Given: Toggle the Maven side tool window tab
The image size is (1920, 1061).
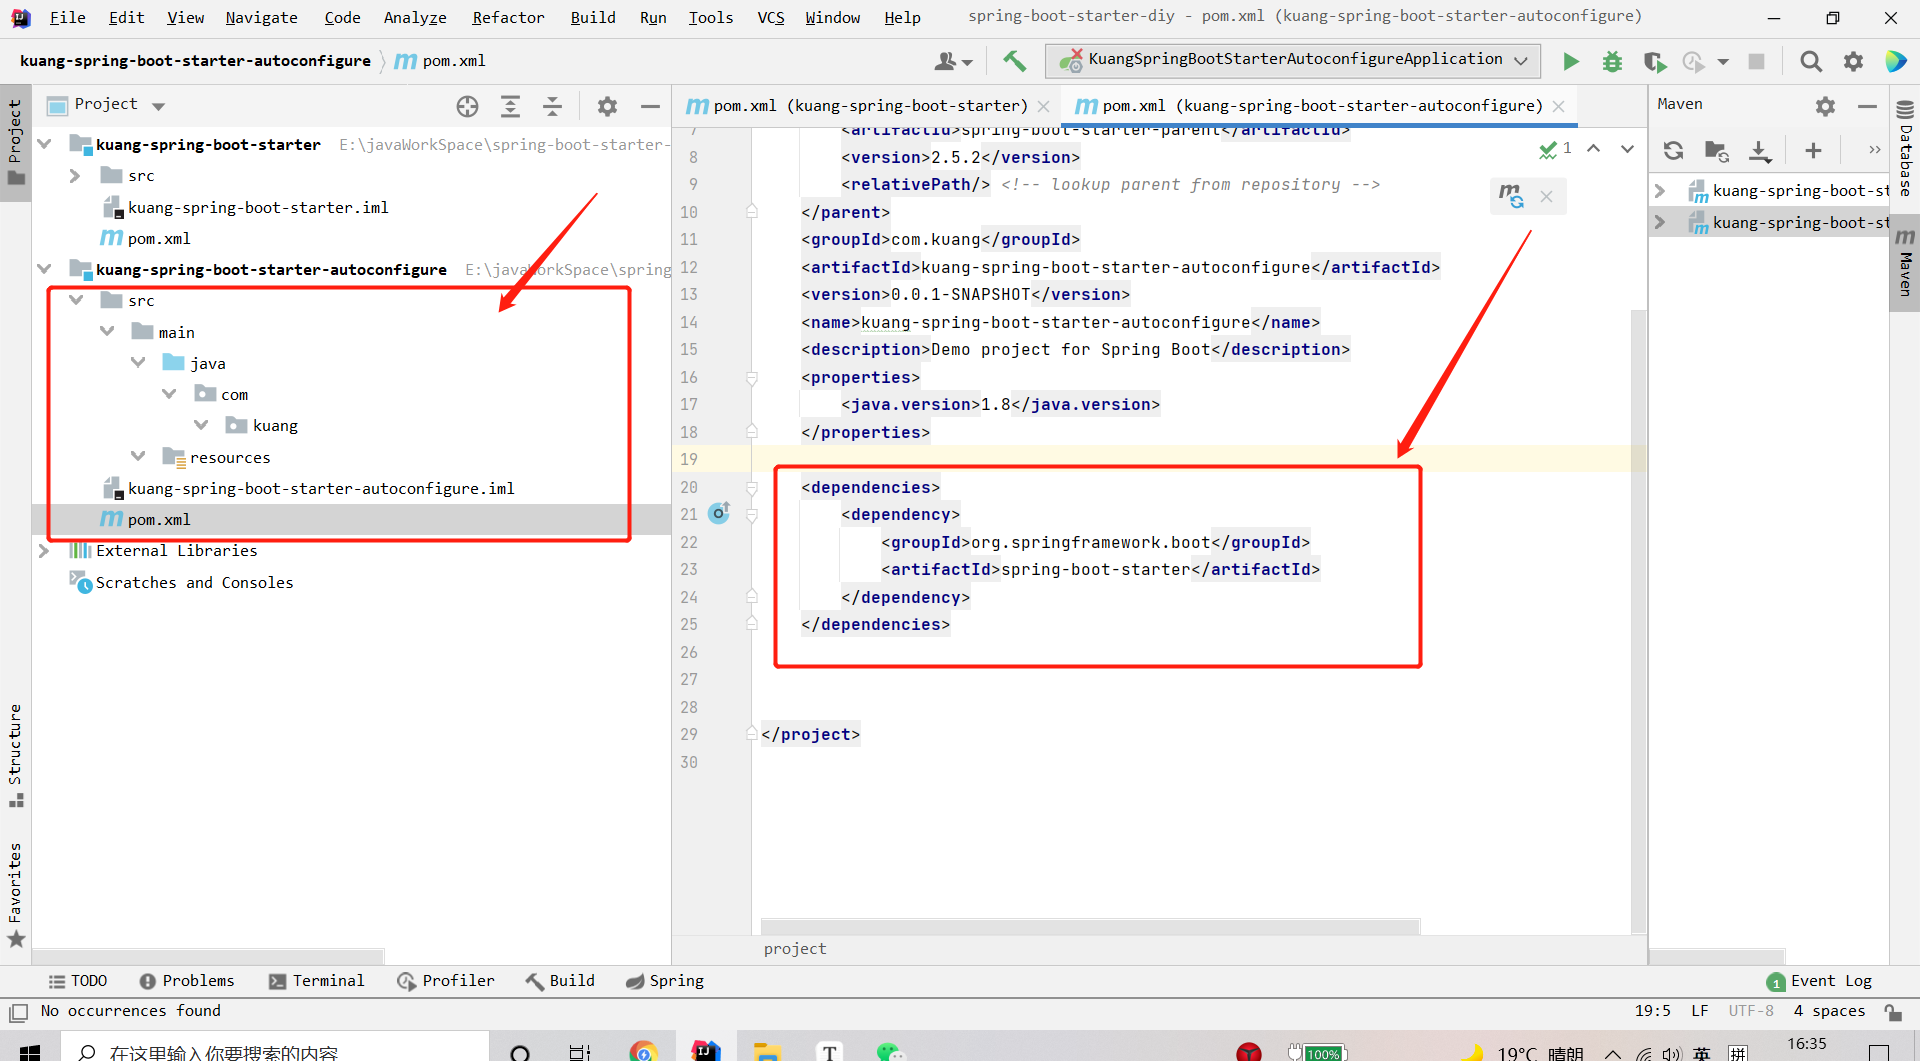Looking at the screenshot, I should (x=1905, y=262).
